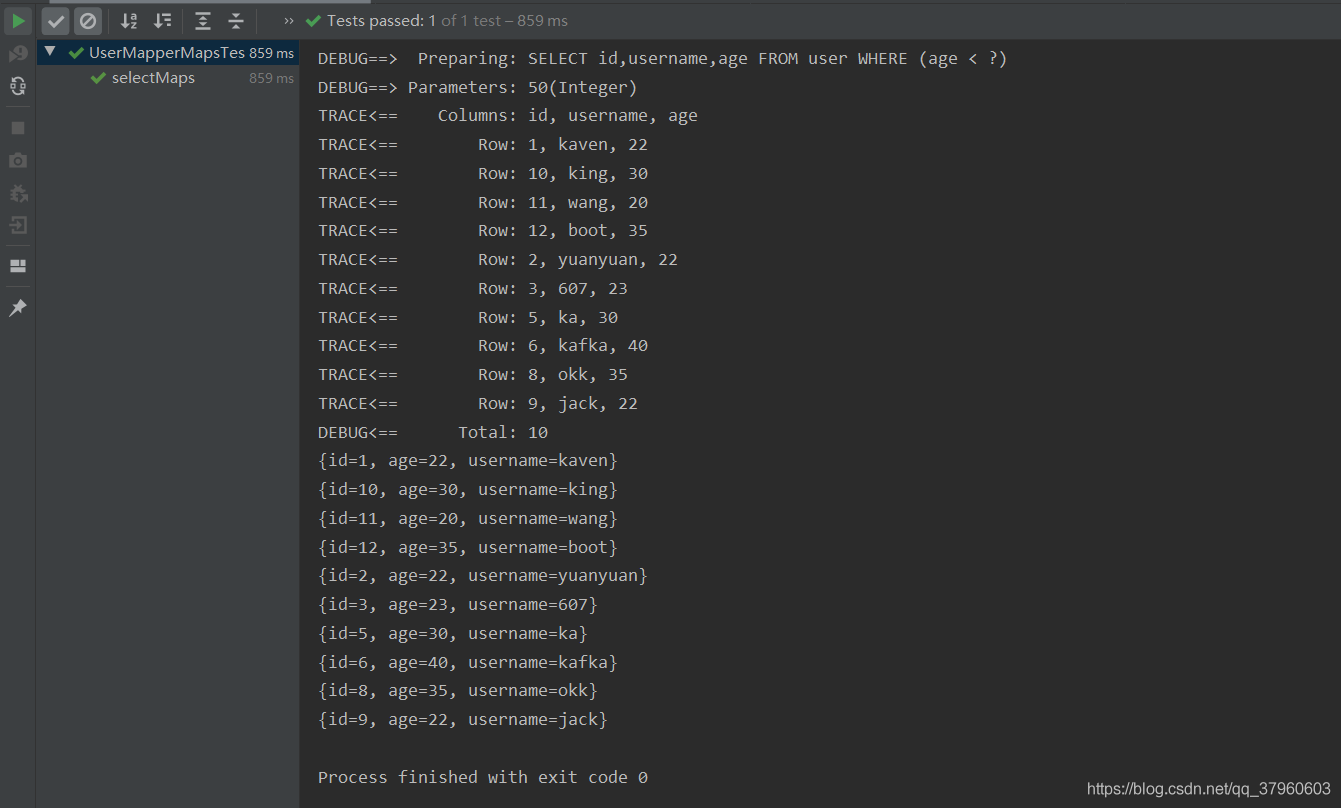Click the Exit icon in sidebar

pos(18,225)
